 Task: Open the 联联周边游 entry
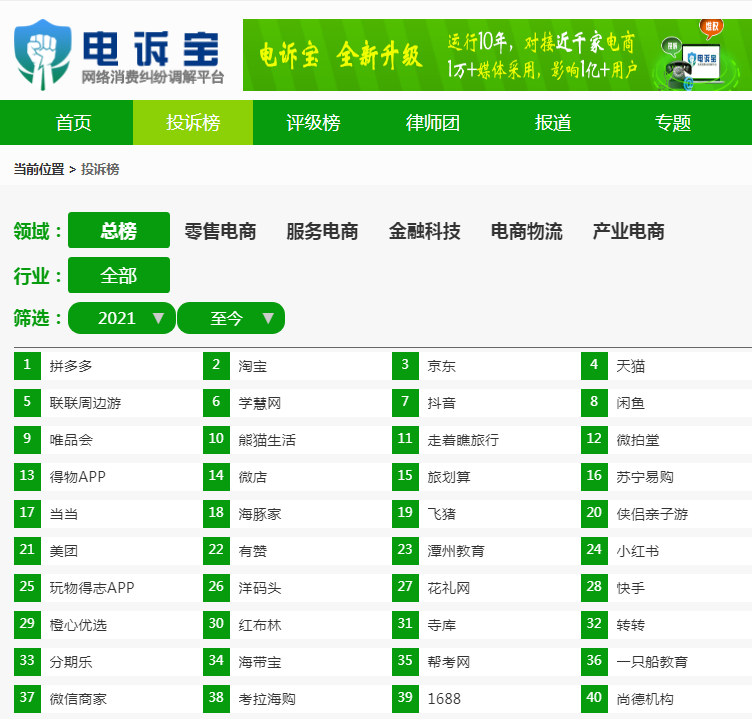click(85, 403)
